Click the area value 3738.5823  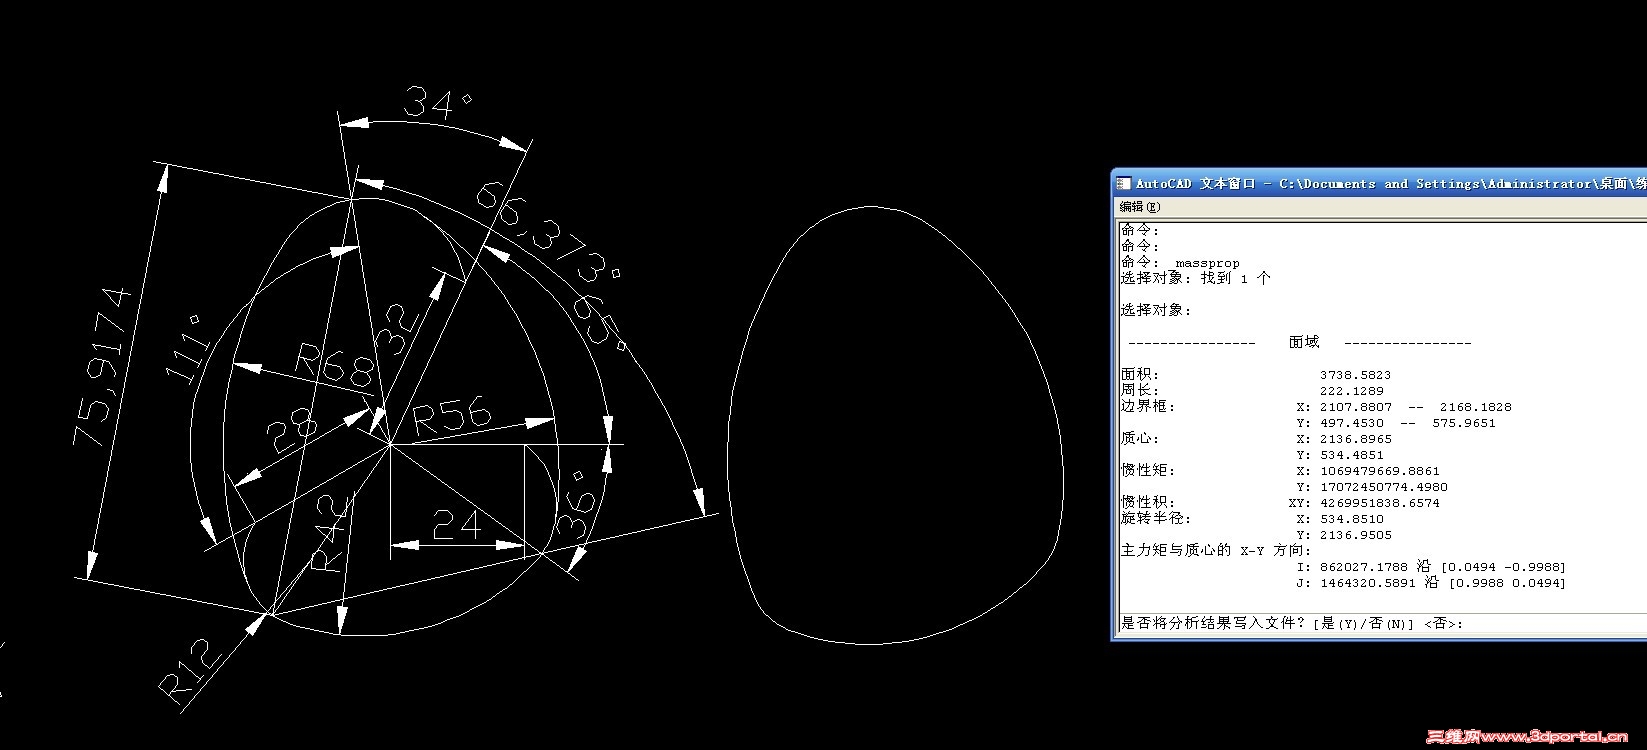tap(1355, 375)
